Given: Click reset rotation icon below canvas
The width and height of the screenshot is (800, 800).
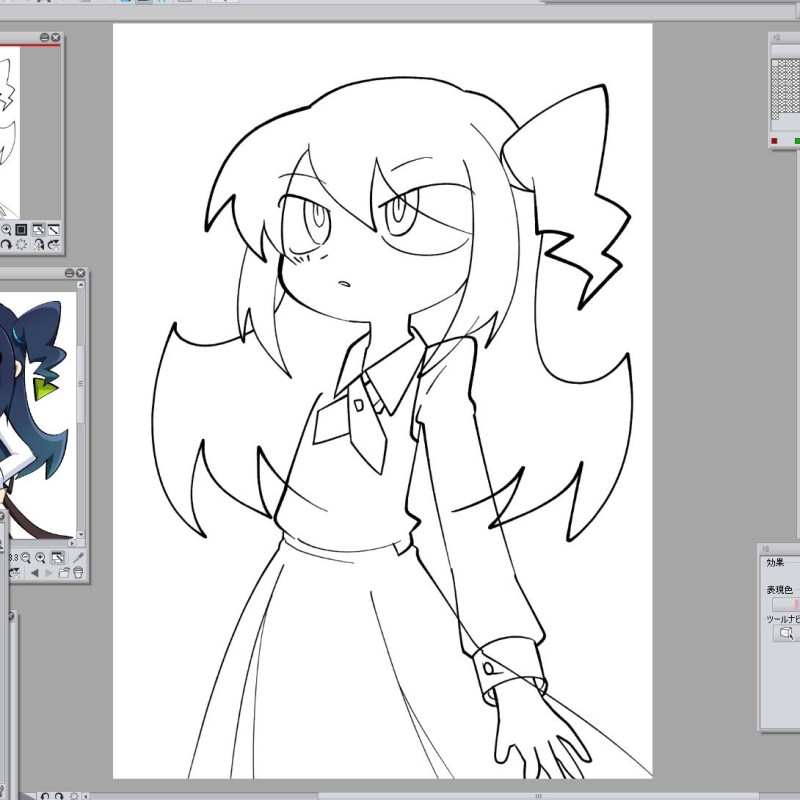Looking at the screenshot, I should point(74,796).
